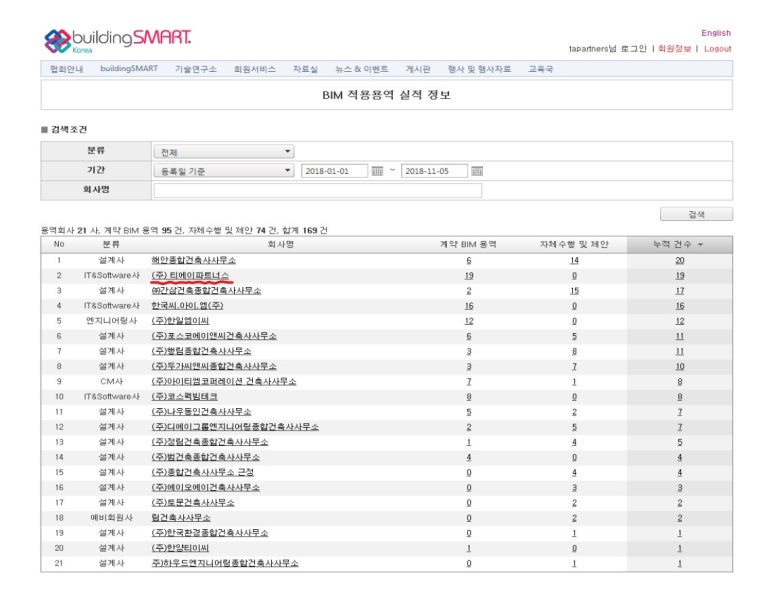Open the 등록일 기준 period dropdown
The image size is (773, 599).
224,171
